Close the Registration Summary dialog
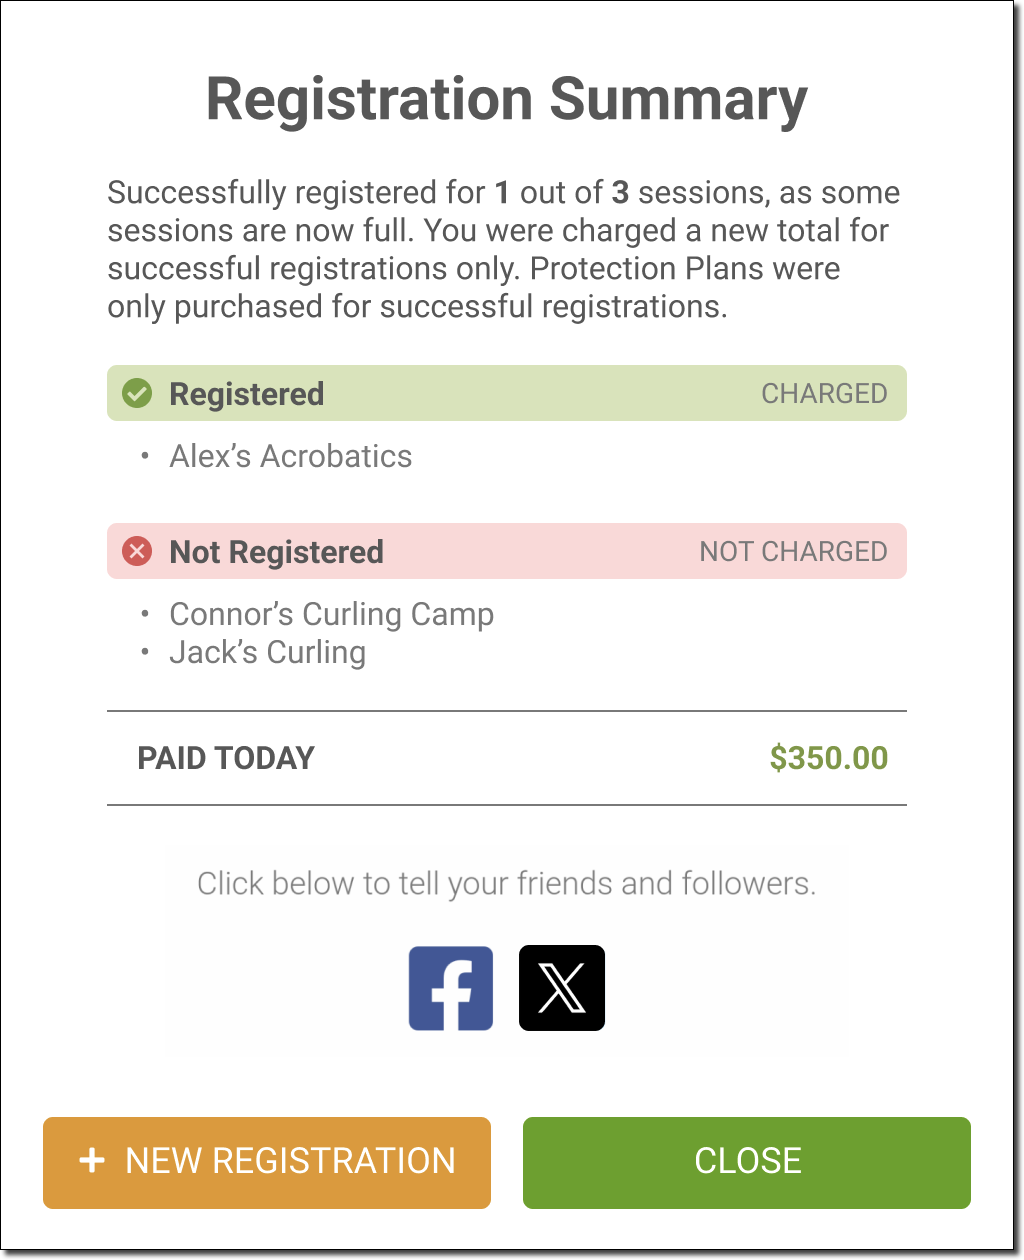Viewport: 1024px width, 1260px height. pyautogui.click(x=747, y=1162)
